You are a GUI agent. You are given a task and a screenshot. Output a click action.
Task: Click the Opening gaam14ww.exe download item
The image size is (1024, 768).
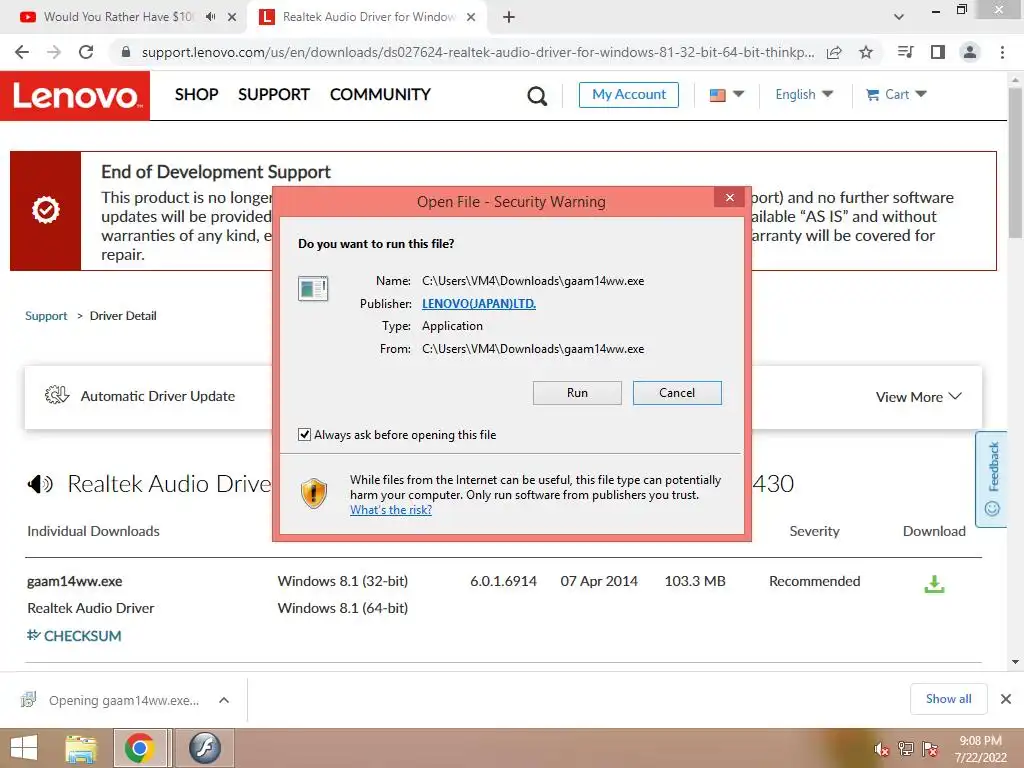point(124,700)
